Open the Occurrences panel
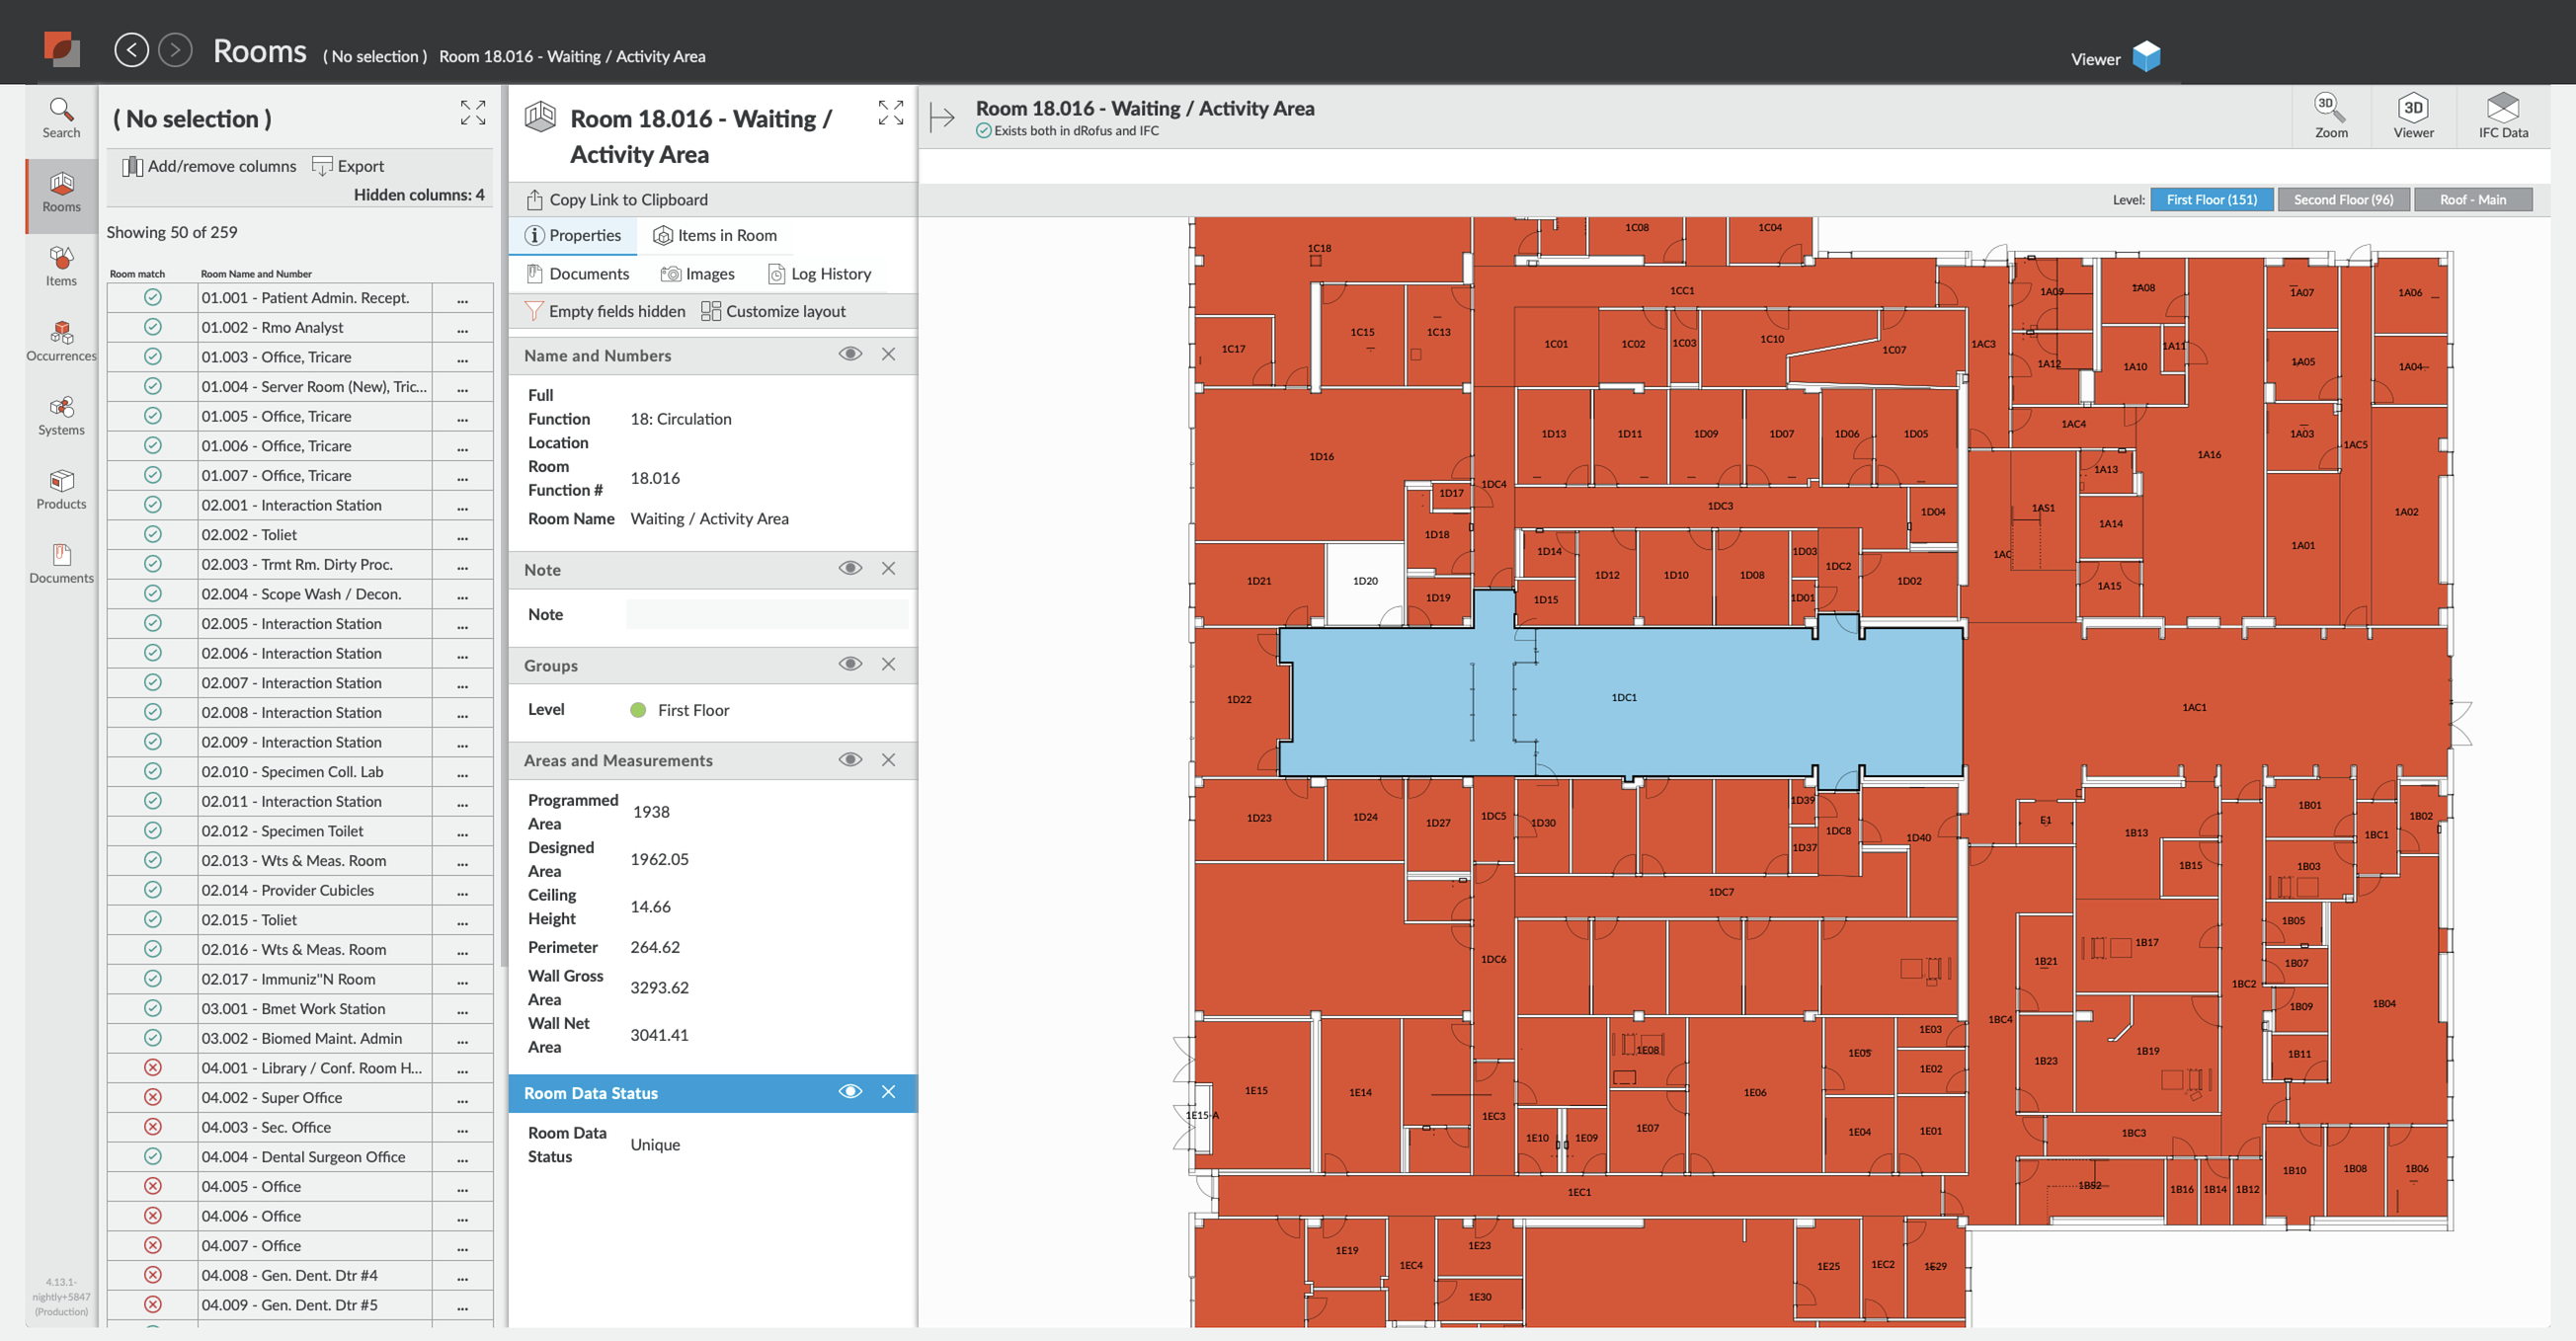The image size is (2576, 1341). (60, 340)
